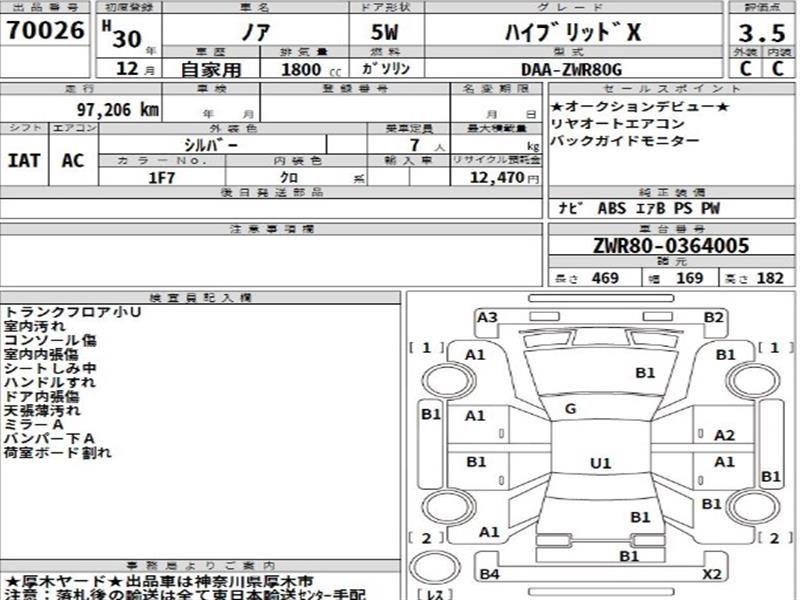Click the inspector note シートしみ中

(50, 368)
